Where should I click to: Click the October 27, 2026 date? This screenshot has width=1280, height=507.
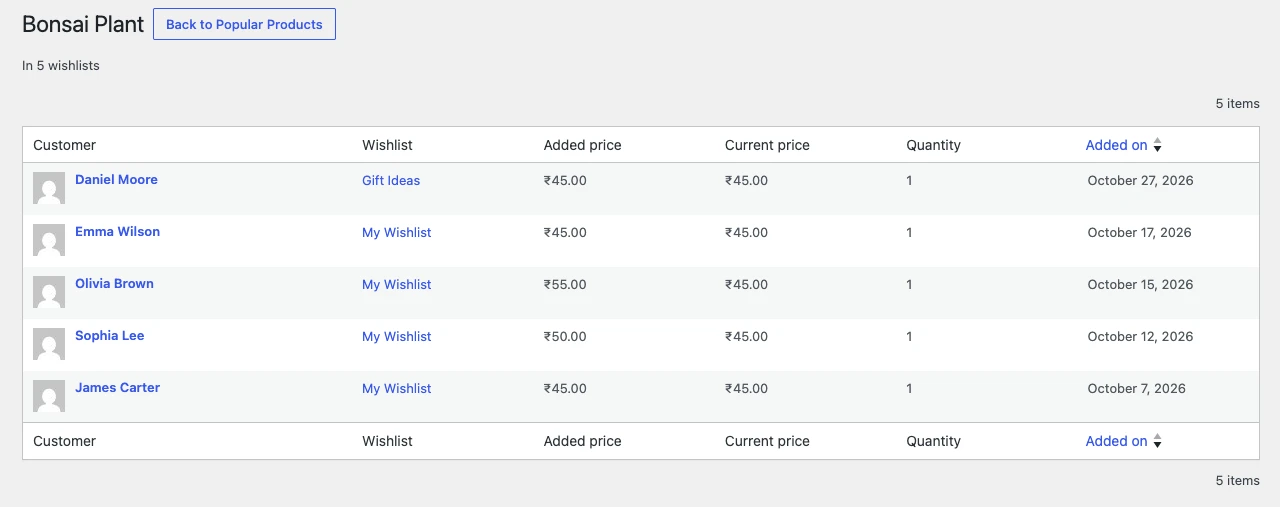click(x=1140, y=181)
